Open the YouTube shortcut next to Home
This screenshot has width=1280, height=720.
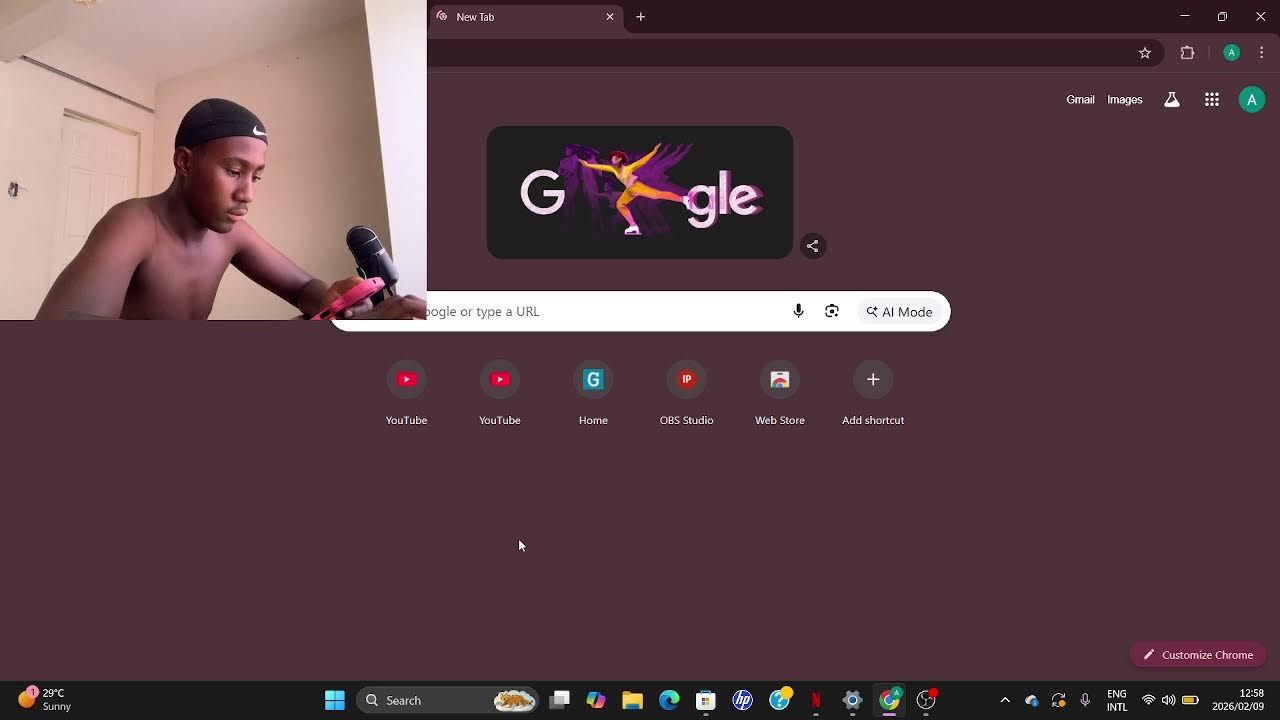coord(500,392)
